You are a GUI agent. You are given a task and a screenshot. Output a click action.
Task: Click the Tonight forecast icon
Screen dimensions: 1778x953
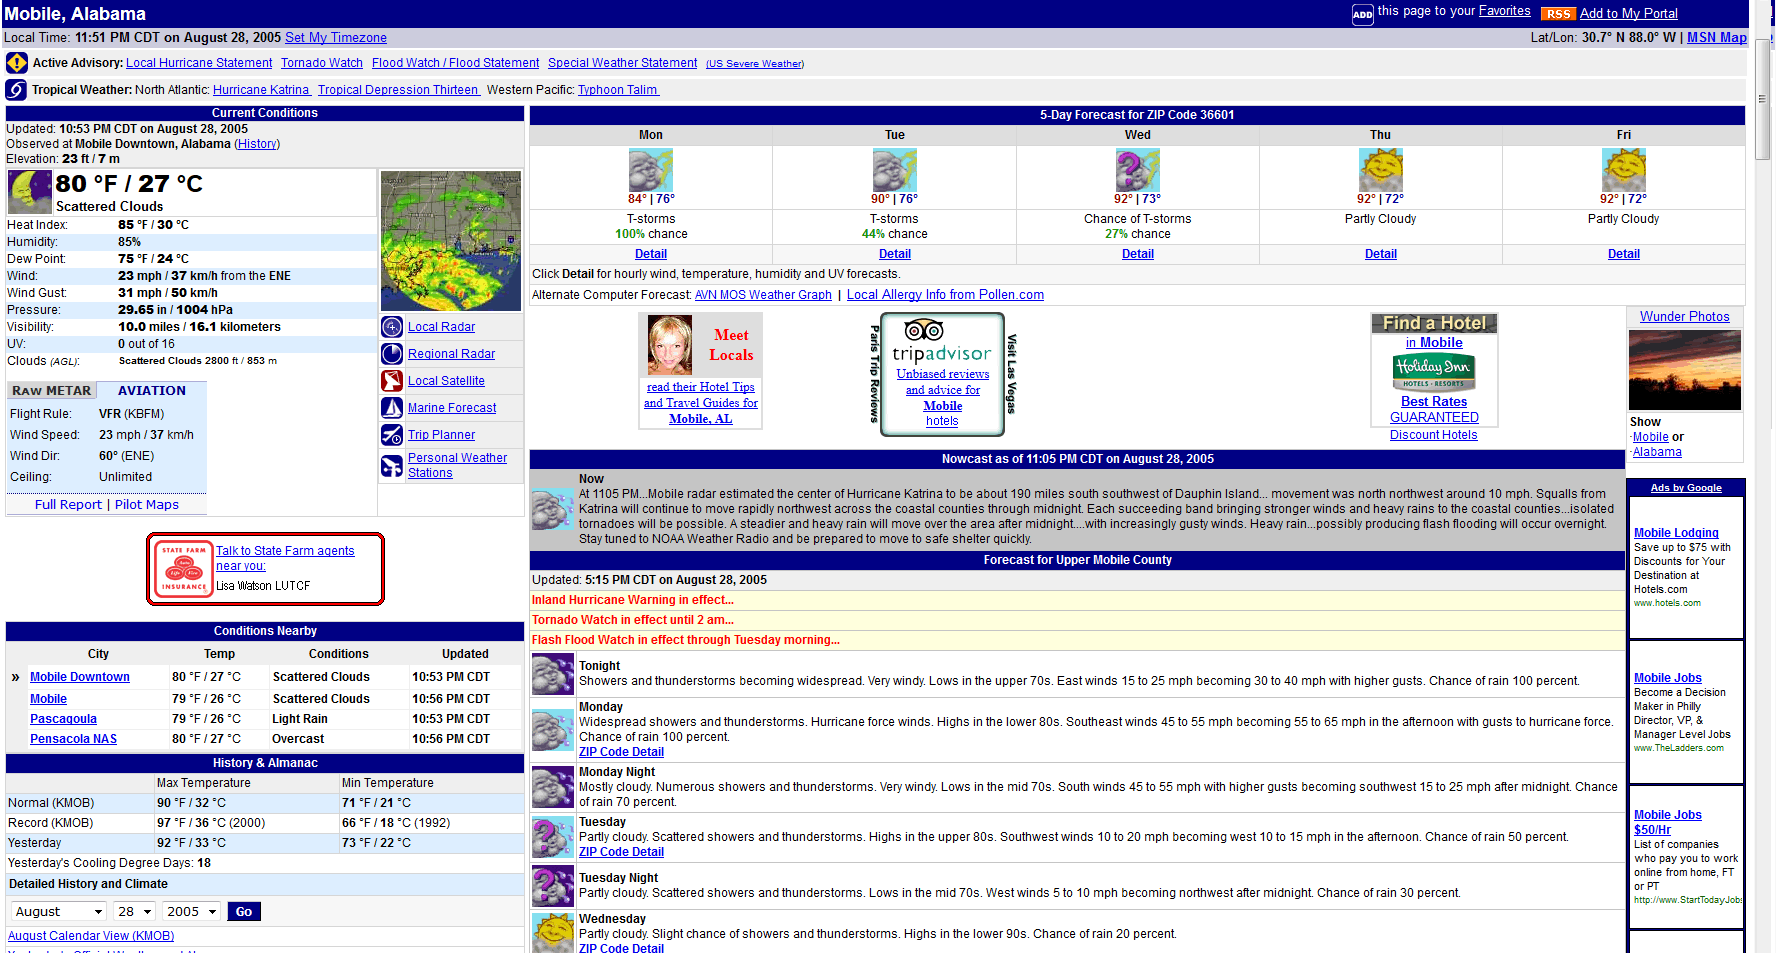click(552, 675)
